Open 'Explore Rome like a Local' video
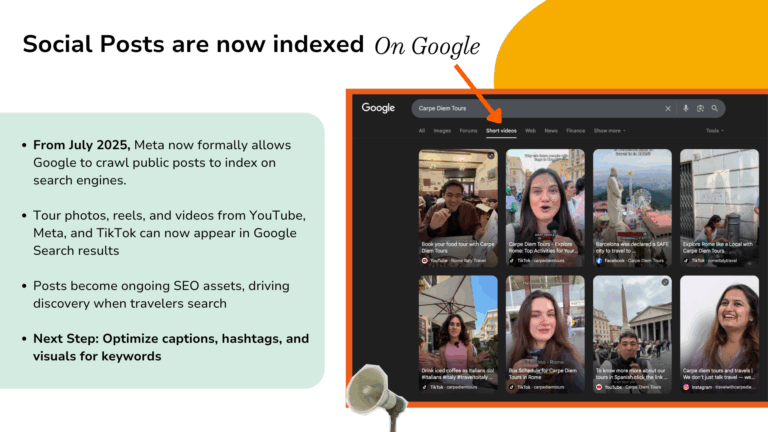 pos(719,200)
